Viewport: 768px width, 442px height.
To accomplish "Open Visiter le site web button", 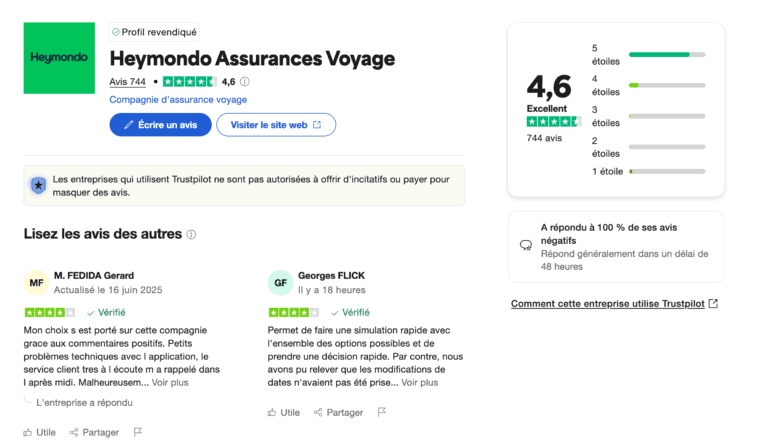I will (x=276, y=125).
